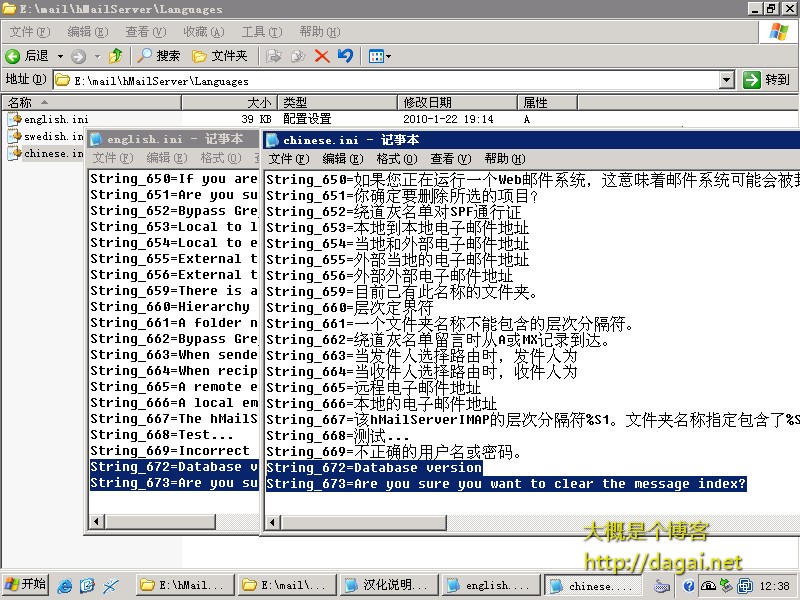800x600 pixels.
Task: Click String_668=测试... line in chinese.ini
Action: 337,436
